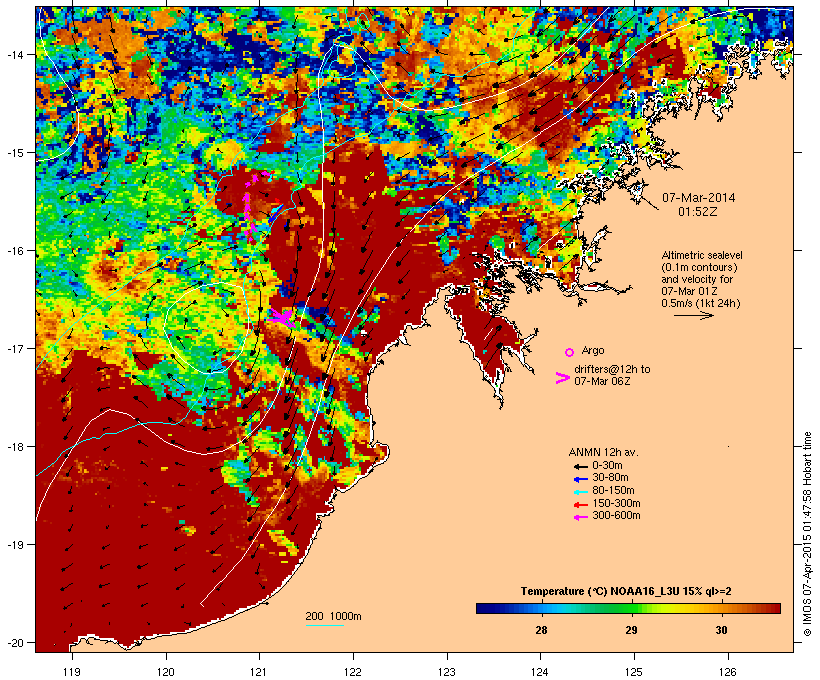Click the longitude 126 axis label
This screenshot has height=680, width=820.
(728, 672)
